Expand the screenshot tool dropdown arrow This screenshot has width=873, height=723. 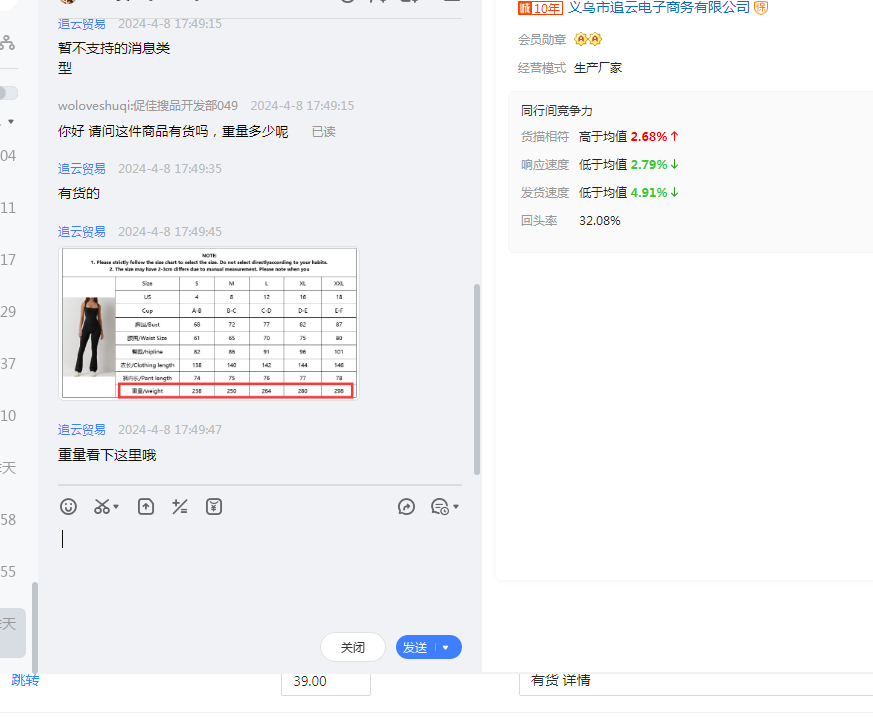click(116, 507)
